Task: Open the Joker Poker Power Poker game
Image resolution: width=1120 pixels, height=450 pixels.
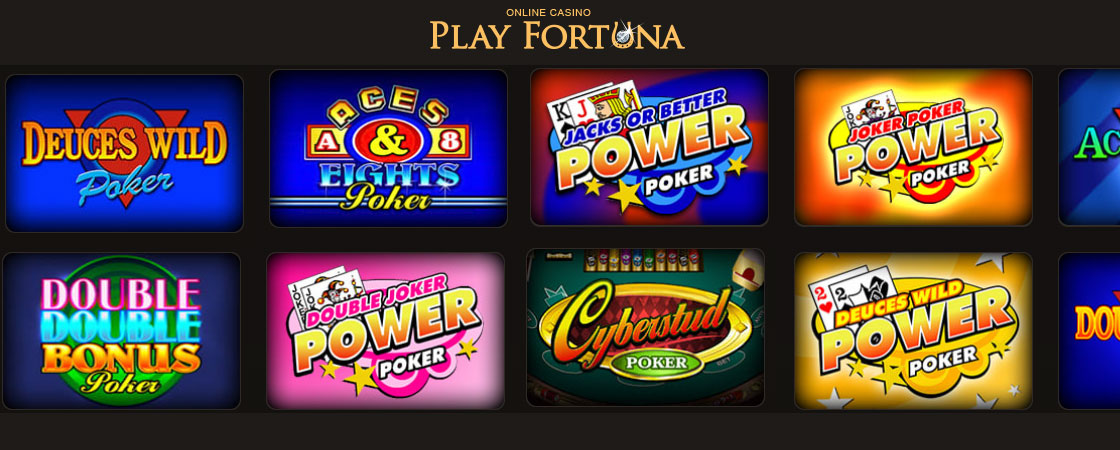Action: [913, 147]
